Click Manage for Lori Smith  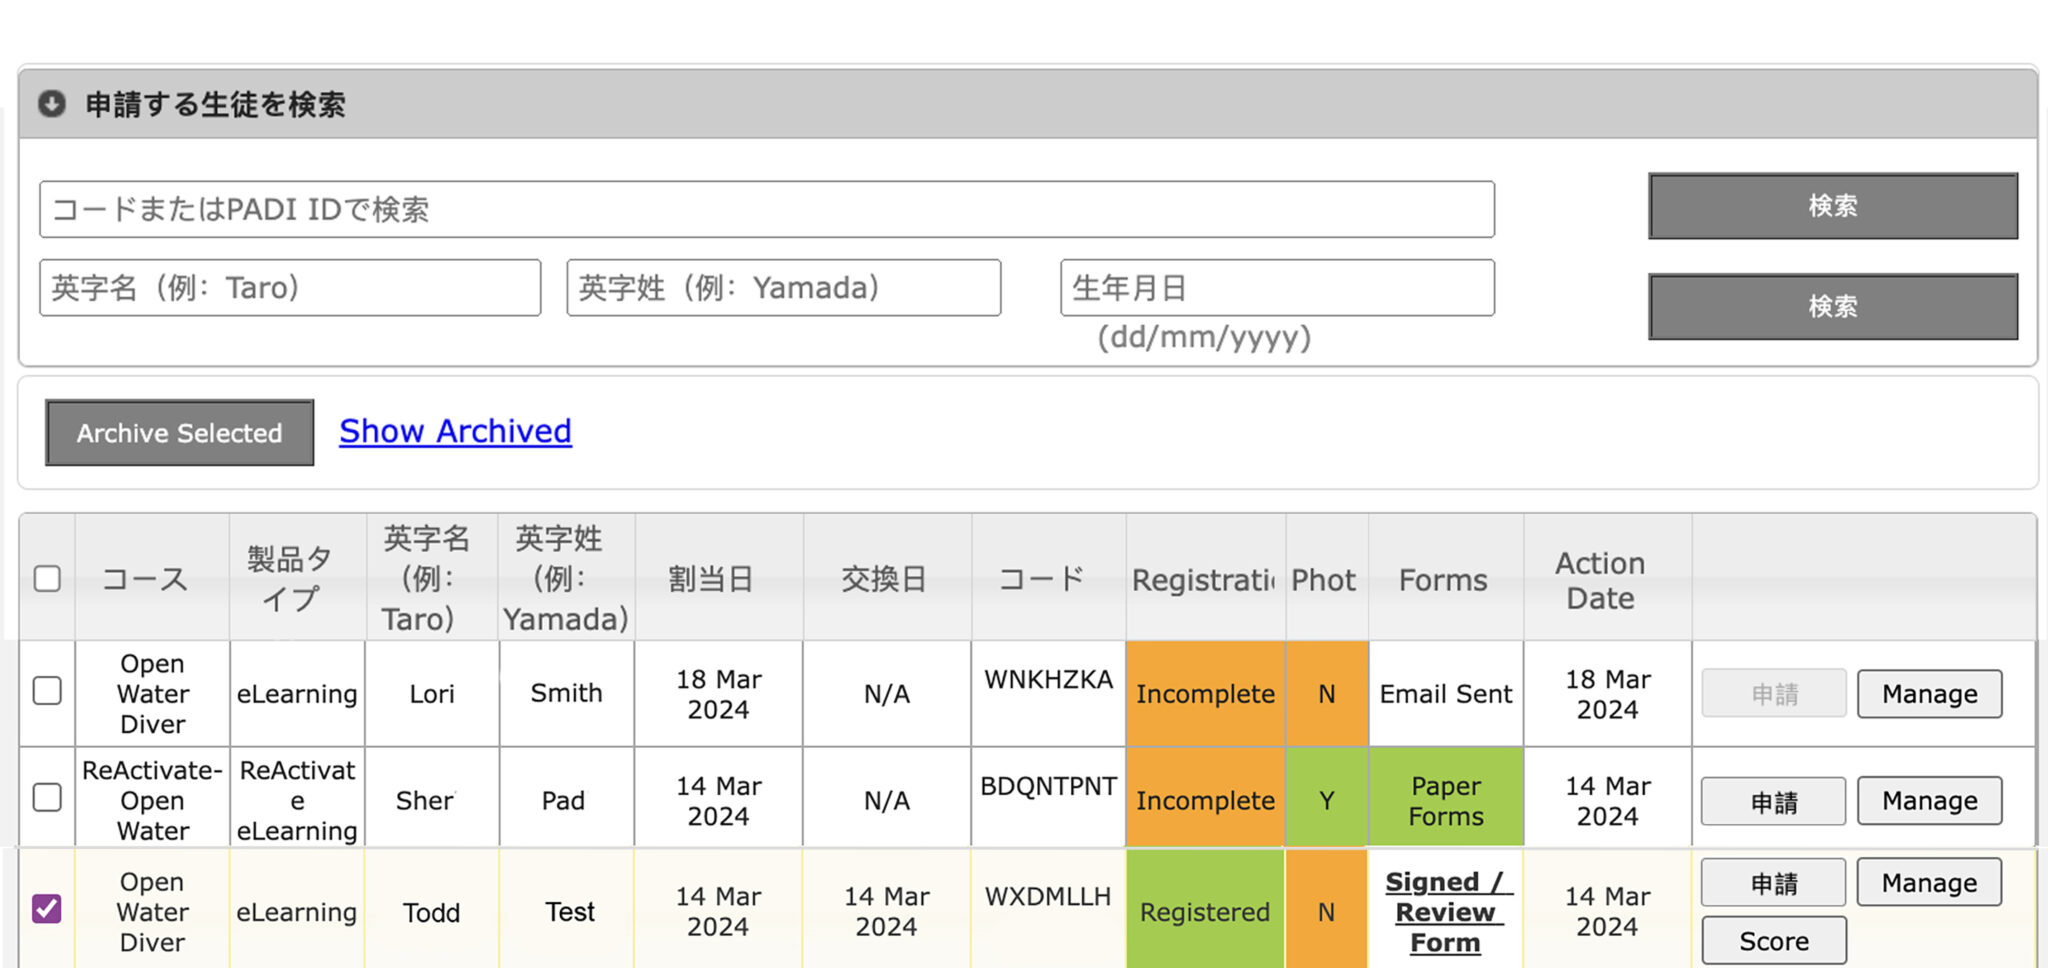tap(1929, 694)
